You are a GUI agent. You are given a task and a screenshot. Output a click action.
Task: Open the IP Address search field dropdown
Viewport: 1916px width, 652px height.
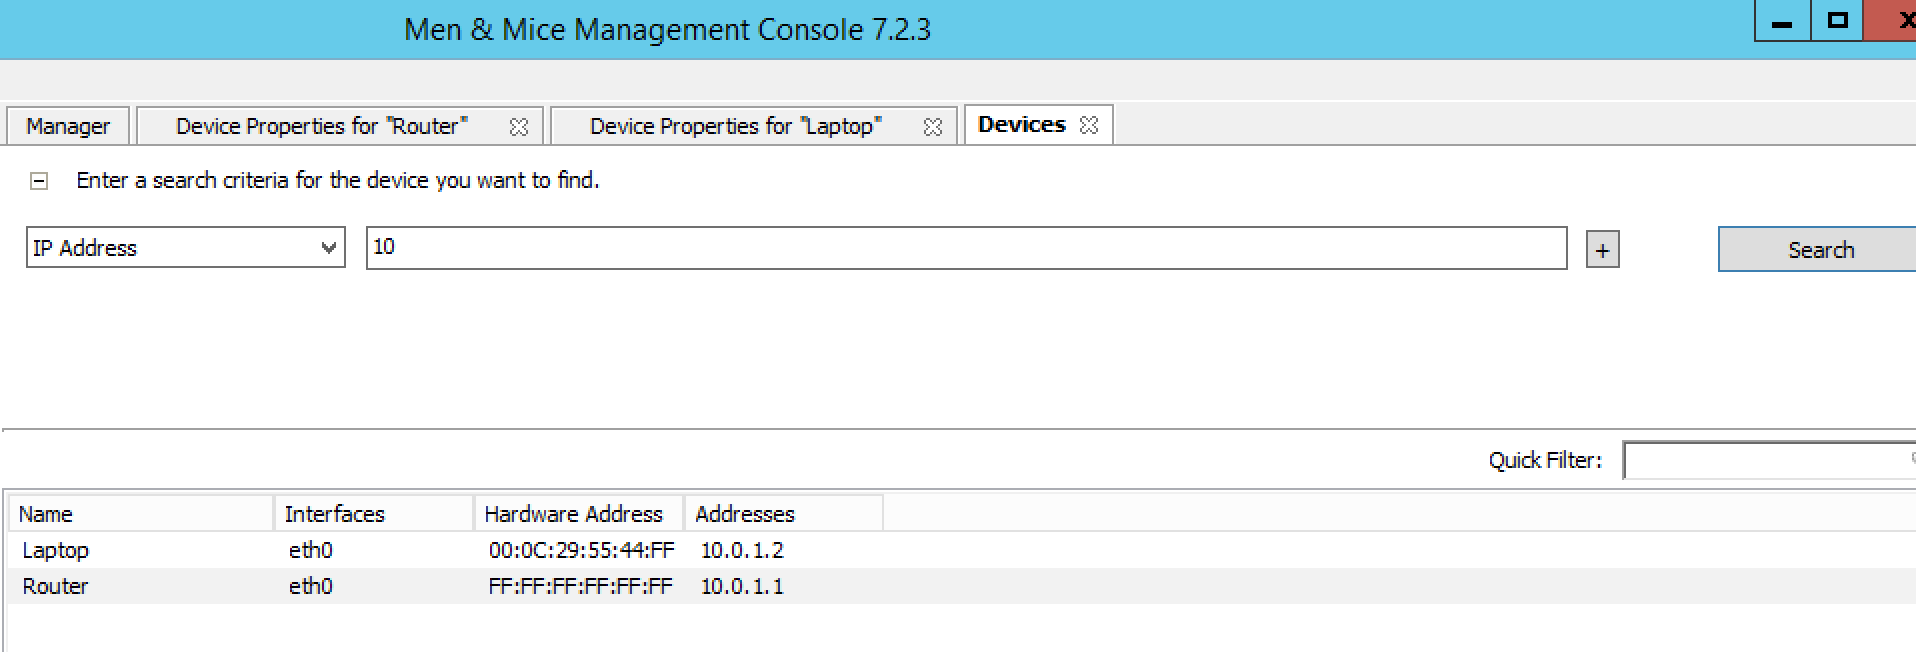tap(328, 248)
